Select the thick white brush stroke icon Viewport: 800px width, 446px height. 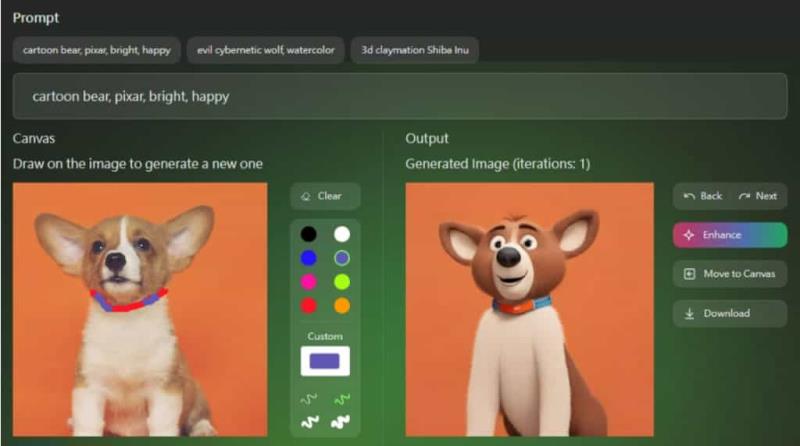309,422
